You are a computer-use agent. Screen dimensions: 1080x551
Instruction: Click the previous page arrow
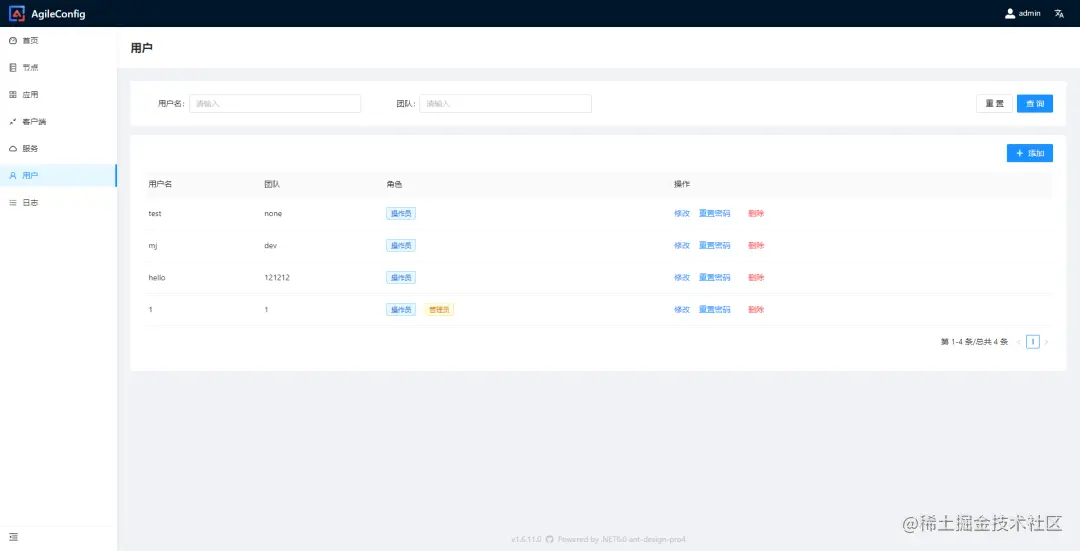[1019, 342]
